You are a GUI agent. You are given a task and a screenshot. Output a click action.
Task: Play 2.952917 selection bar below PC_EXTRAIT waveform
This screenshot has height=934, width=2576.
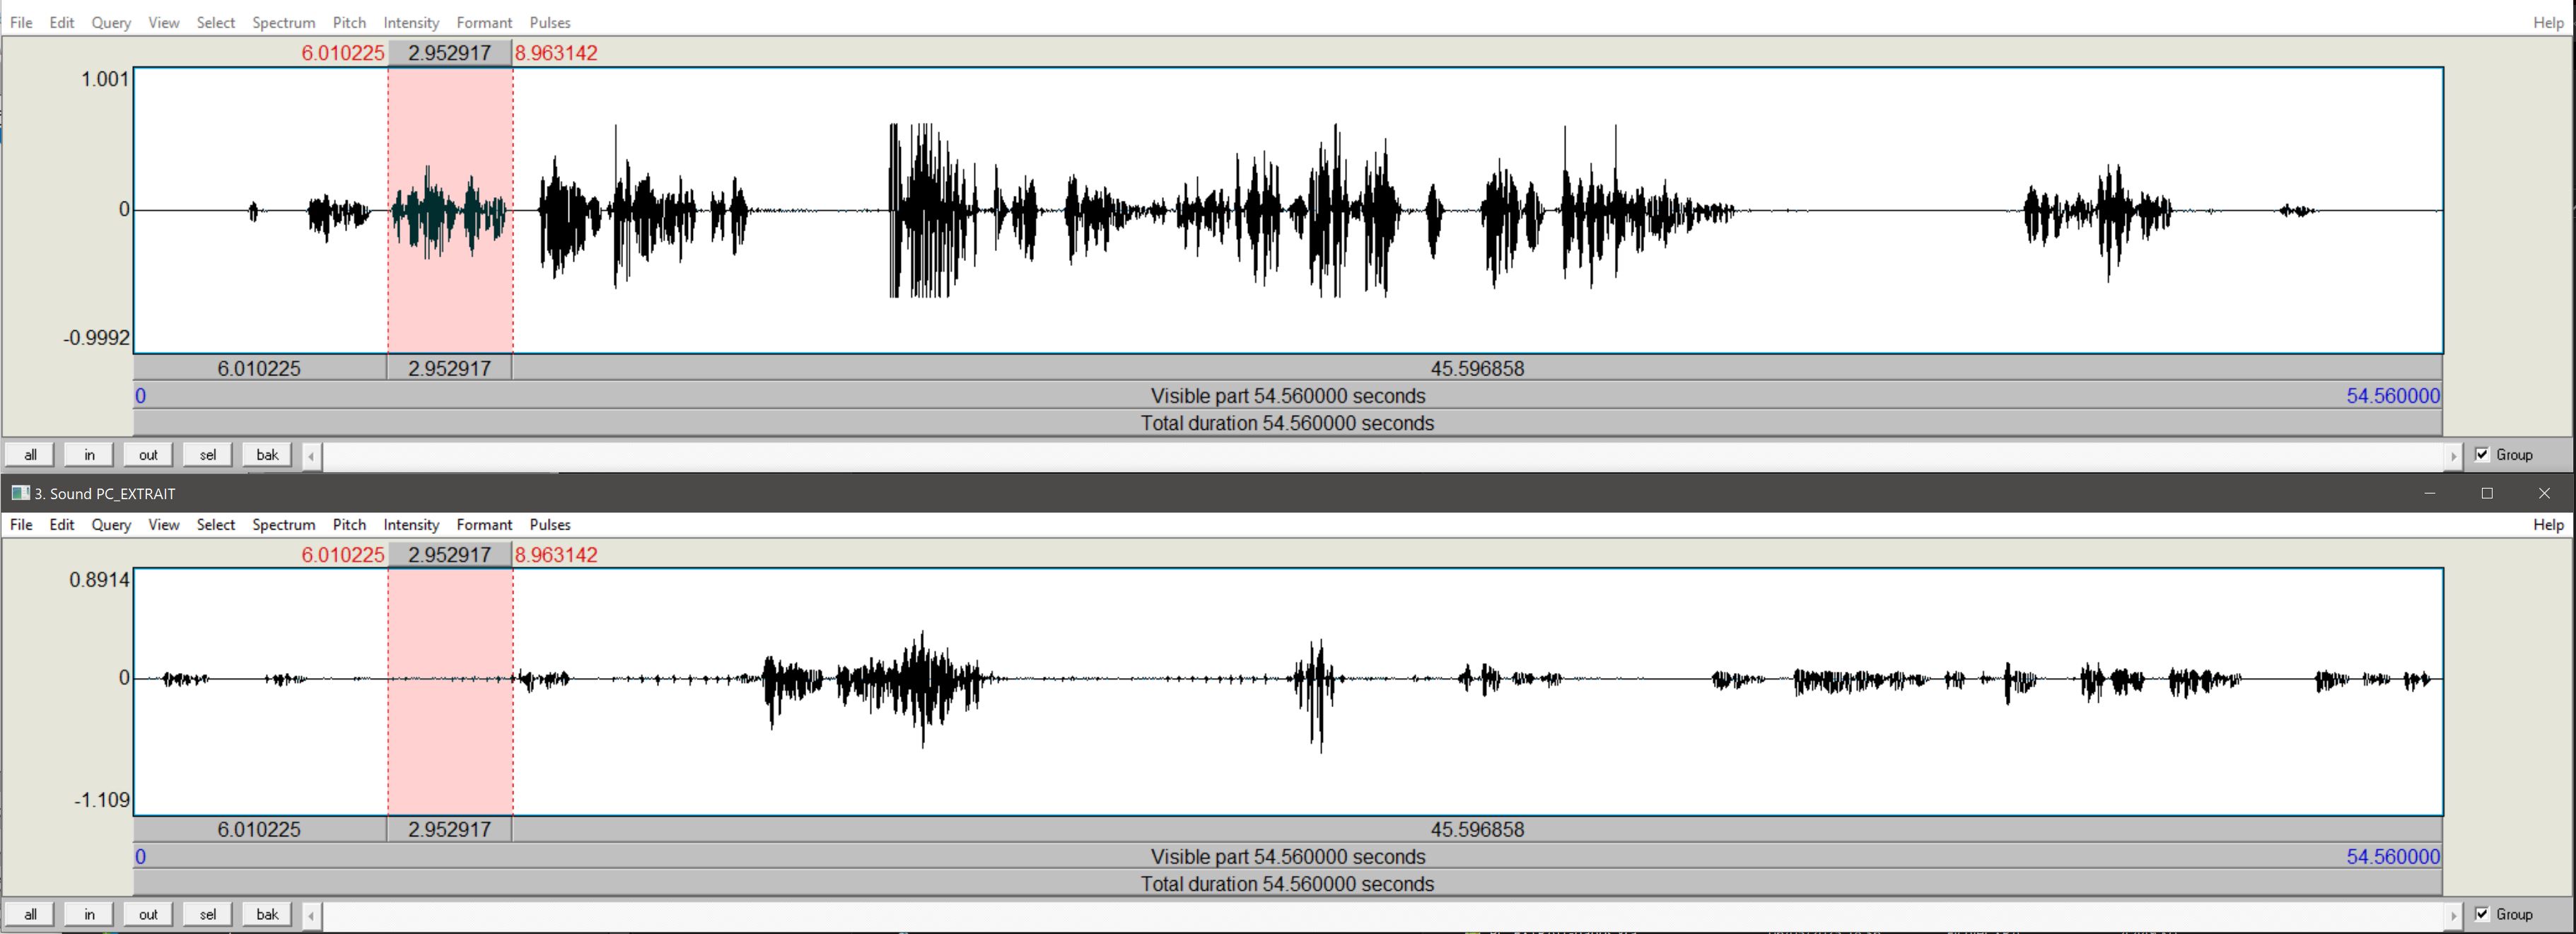(x=450, y=829)
